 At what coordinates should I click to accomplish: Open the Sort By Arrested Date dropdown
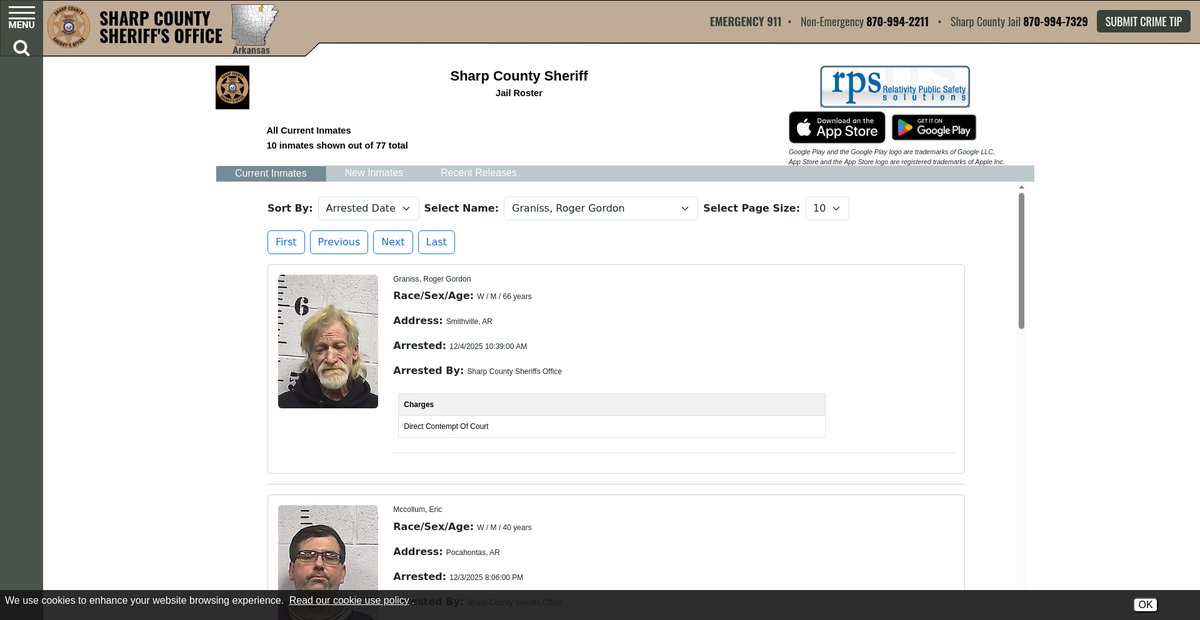coord(368,209)
